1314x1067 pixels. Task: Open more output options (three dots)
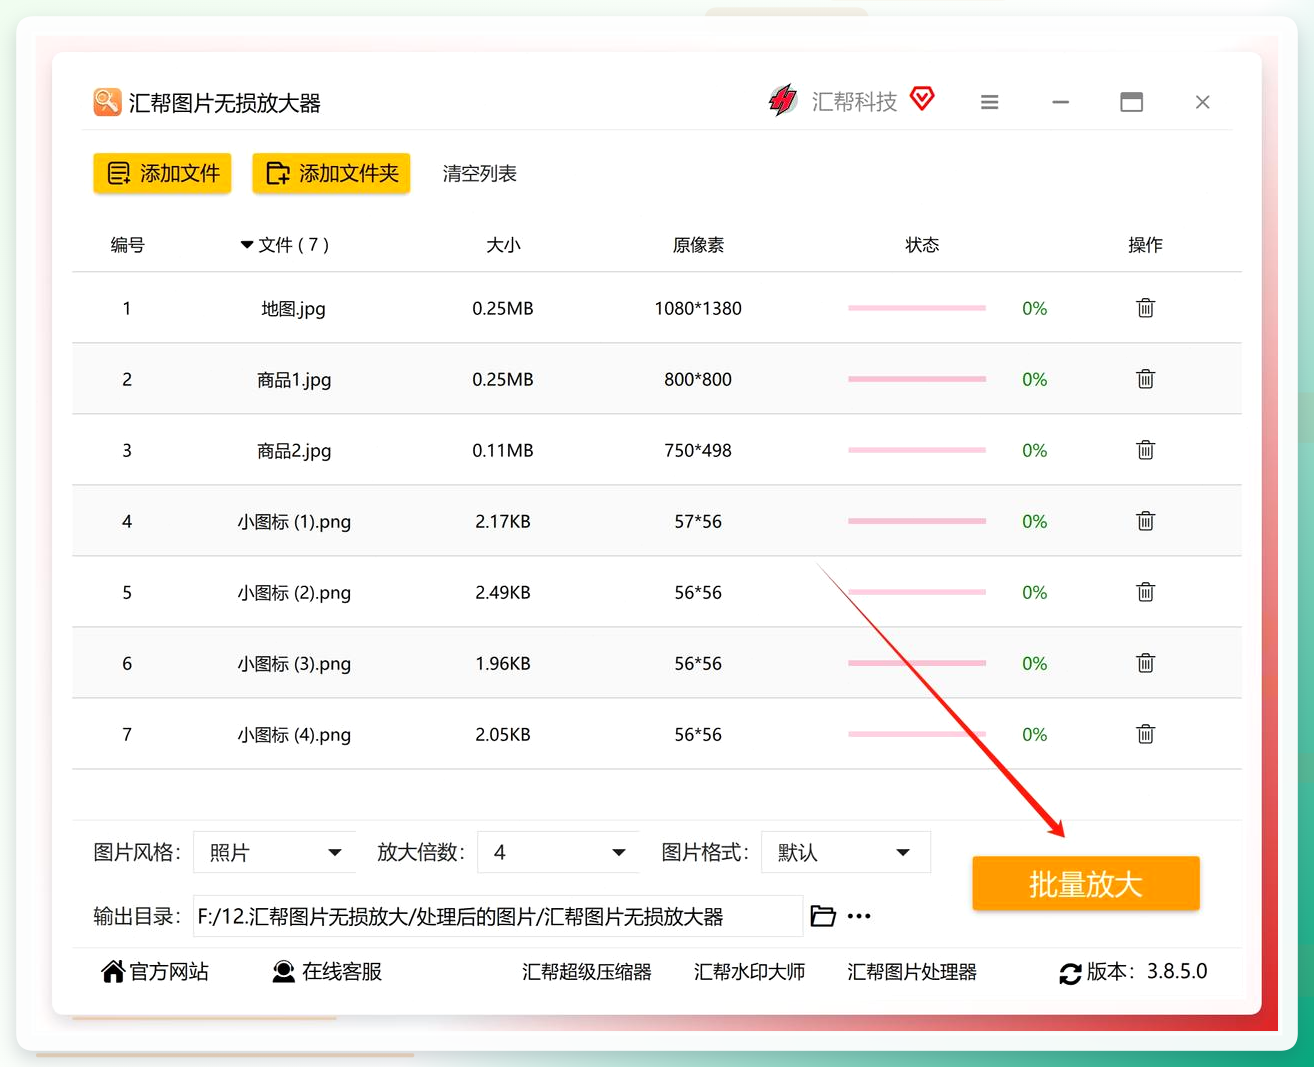pyautogui.click(x=859, y=916)
